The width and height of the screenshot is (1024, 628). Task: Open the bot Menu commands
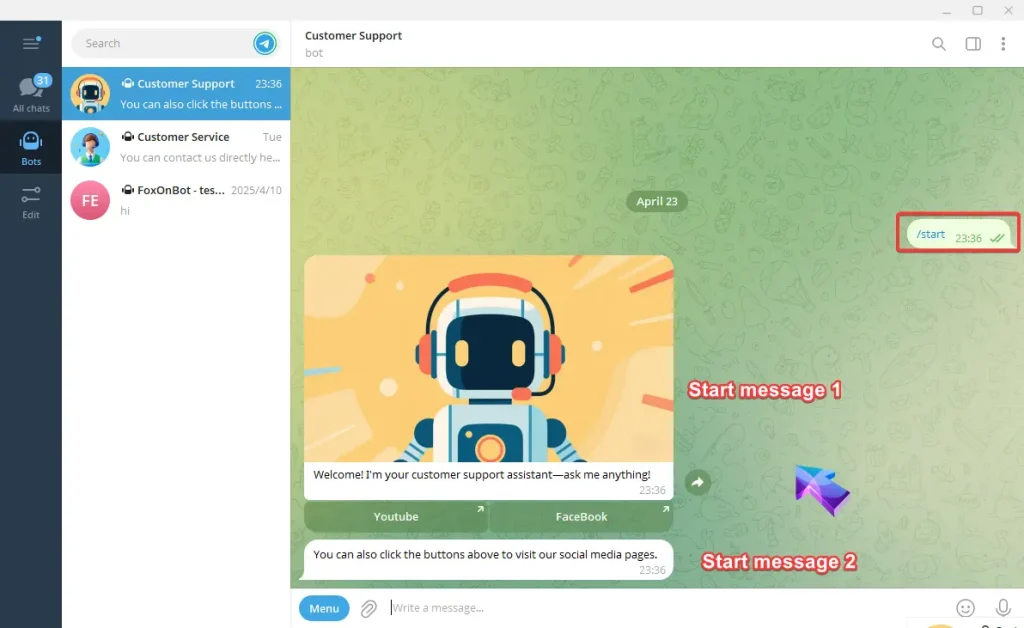pyautogui.click(x=324, y=608)
